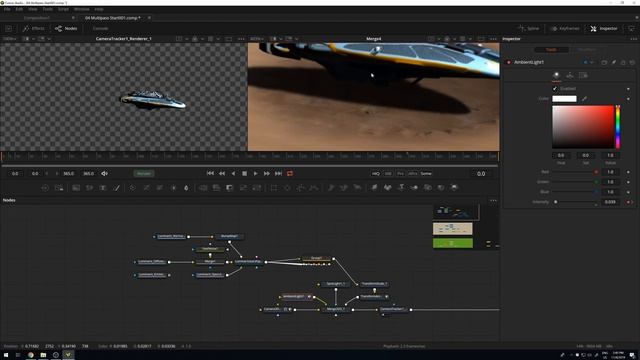Open the Some selective update dropdown
The image size is (640, 360).
click(x=426, y=173)
